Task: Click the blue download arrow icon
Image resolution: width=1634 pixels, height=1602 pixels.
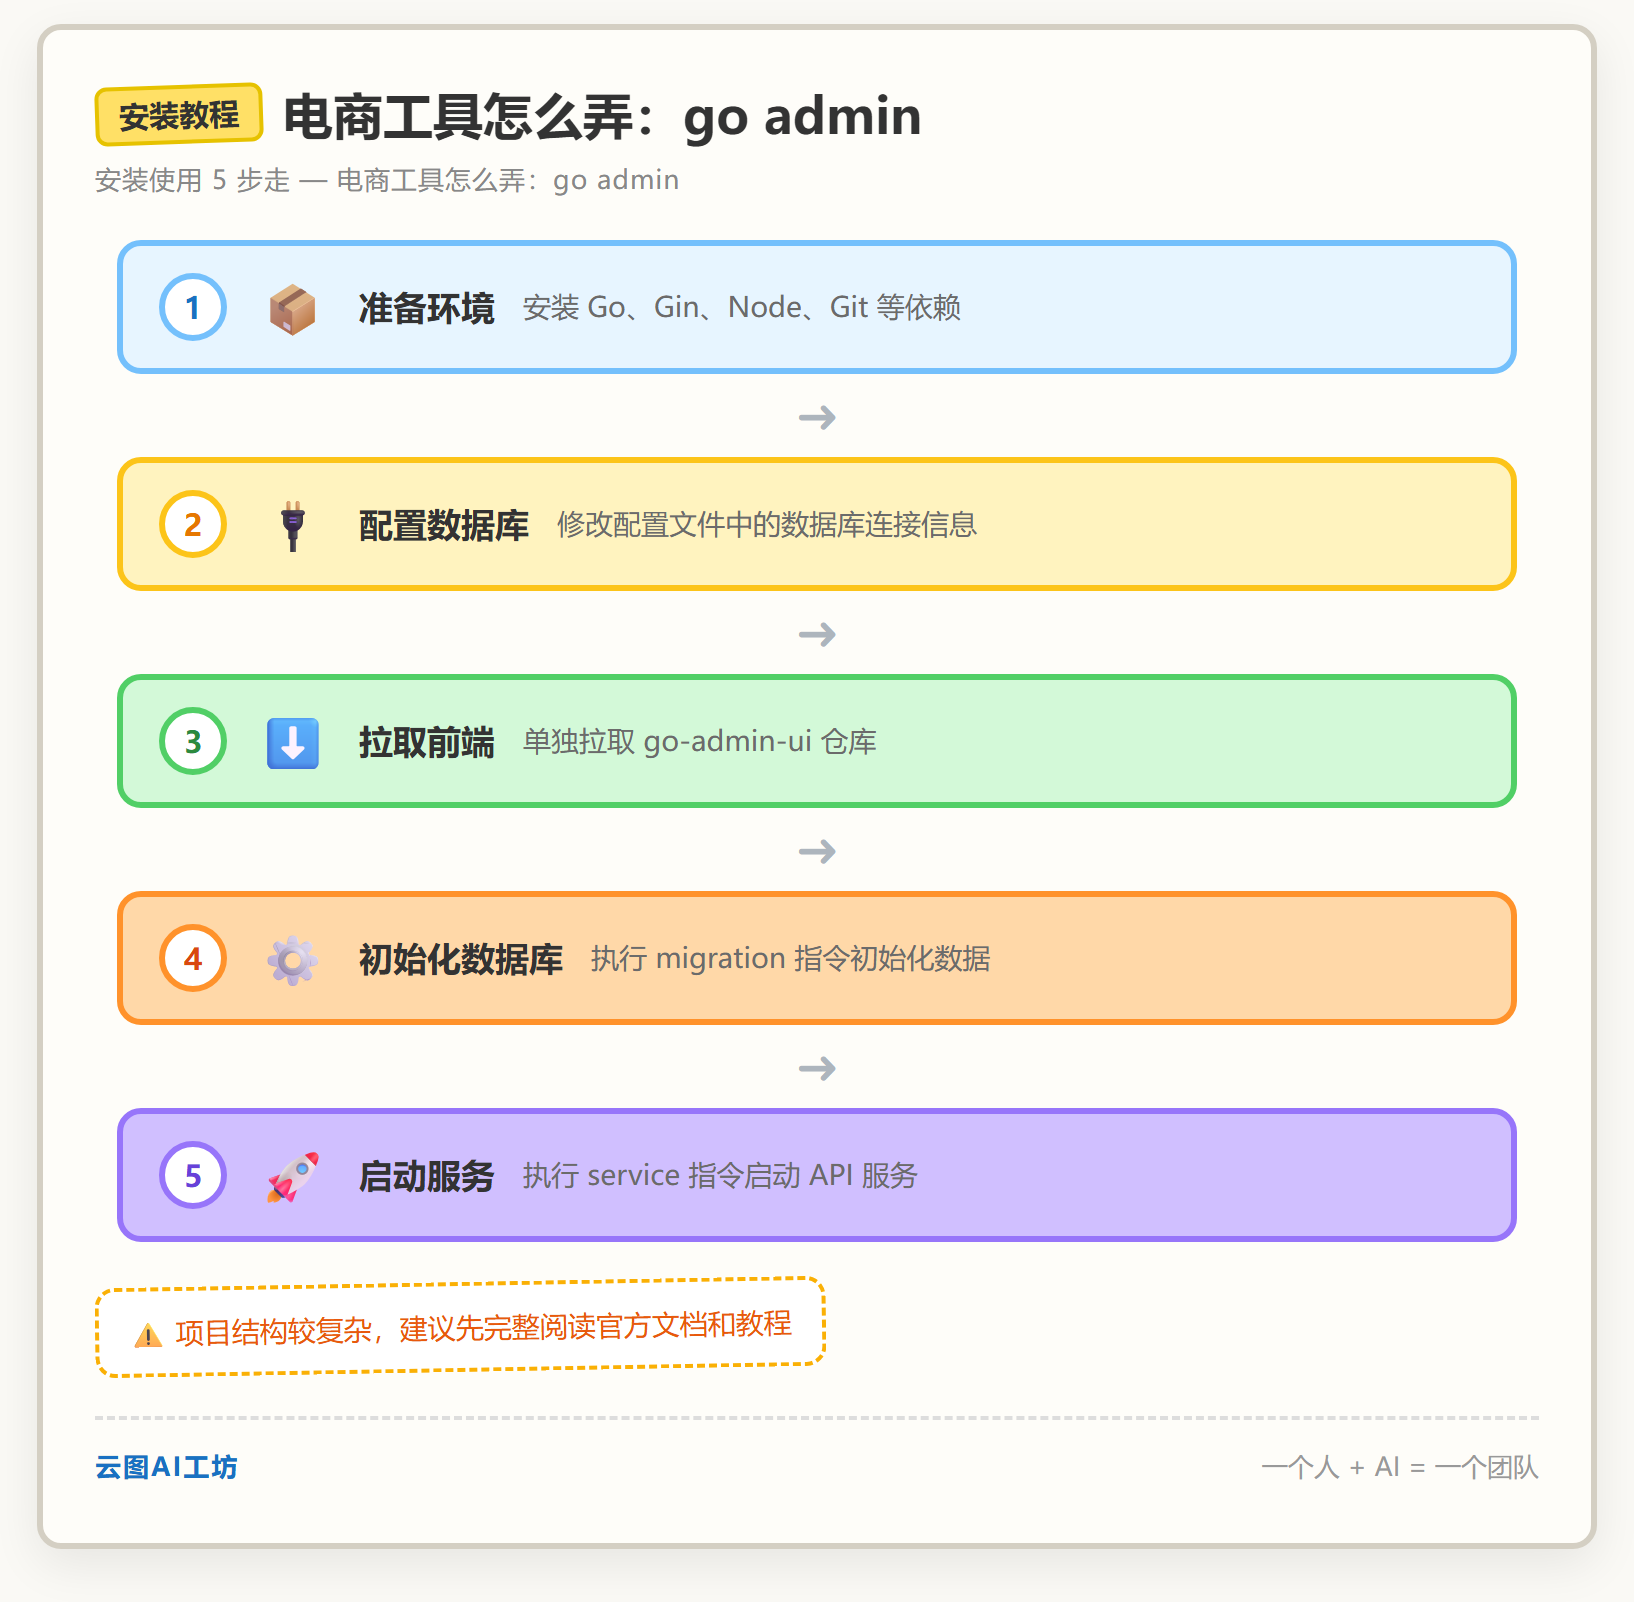Action: point(292,742)
